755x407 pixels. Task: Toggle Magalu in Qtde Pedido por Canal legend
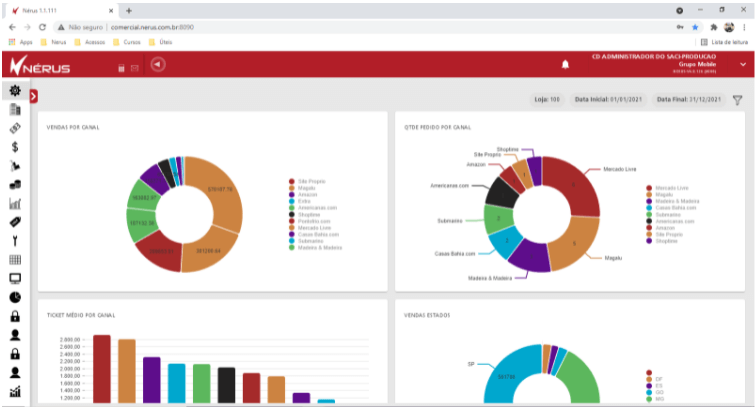660,195
